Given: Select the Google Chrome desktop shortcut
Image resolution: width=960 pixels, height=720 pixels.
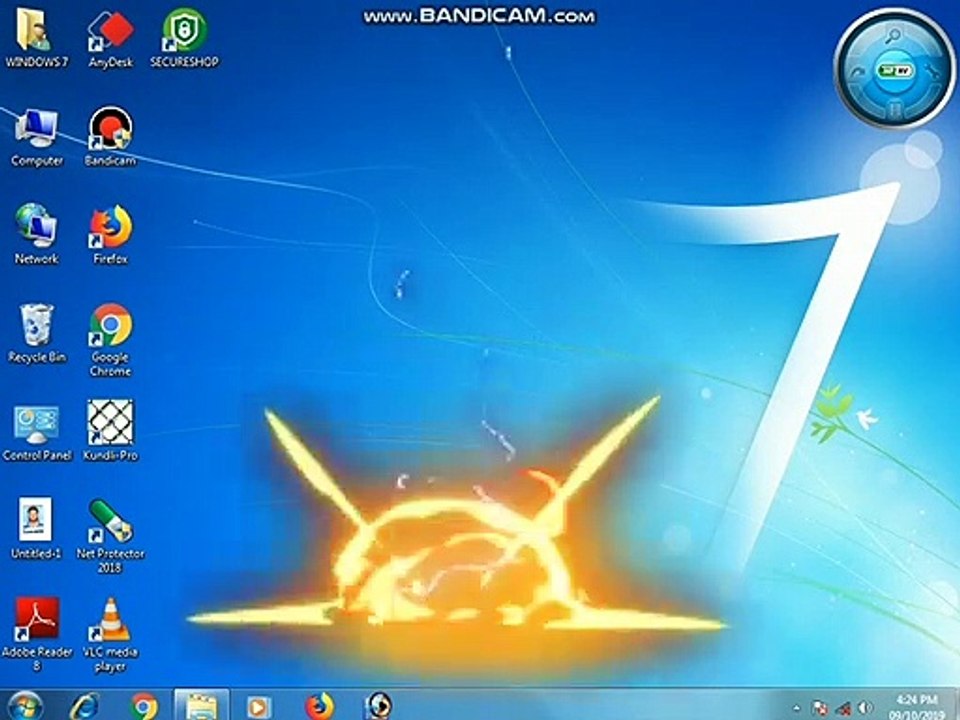Looking at the screenshot, I should coord(111,340).
